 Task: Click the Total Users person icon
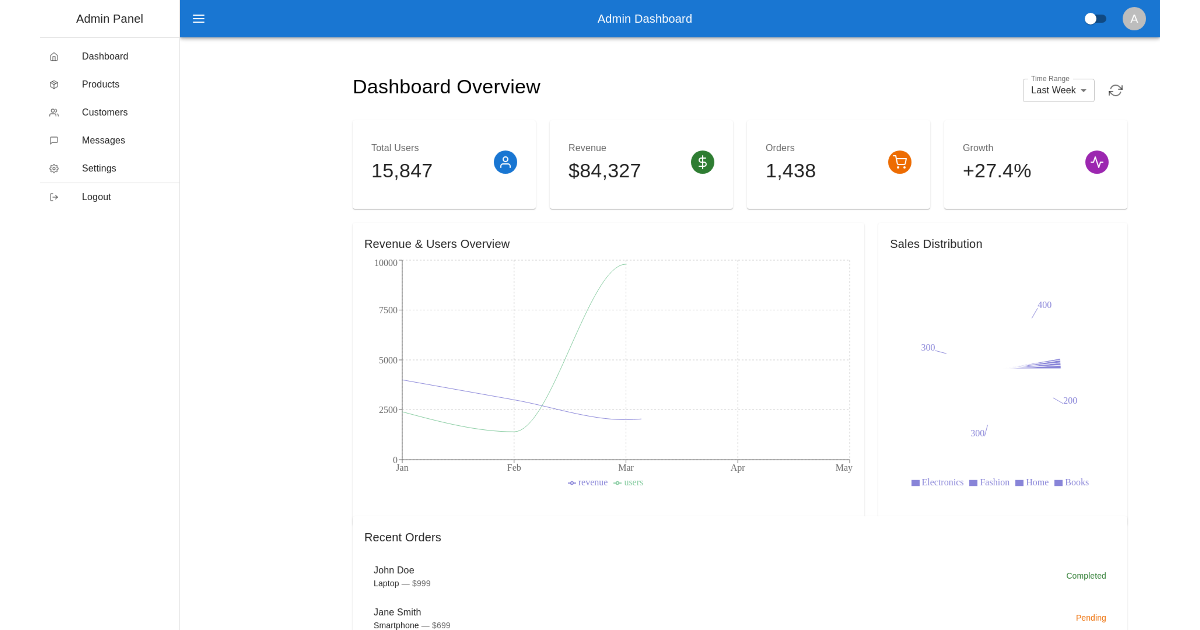(505, 161)
